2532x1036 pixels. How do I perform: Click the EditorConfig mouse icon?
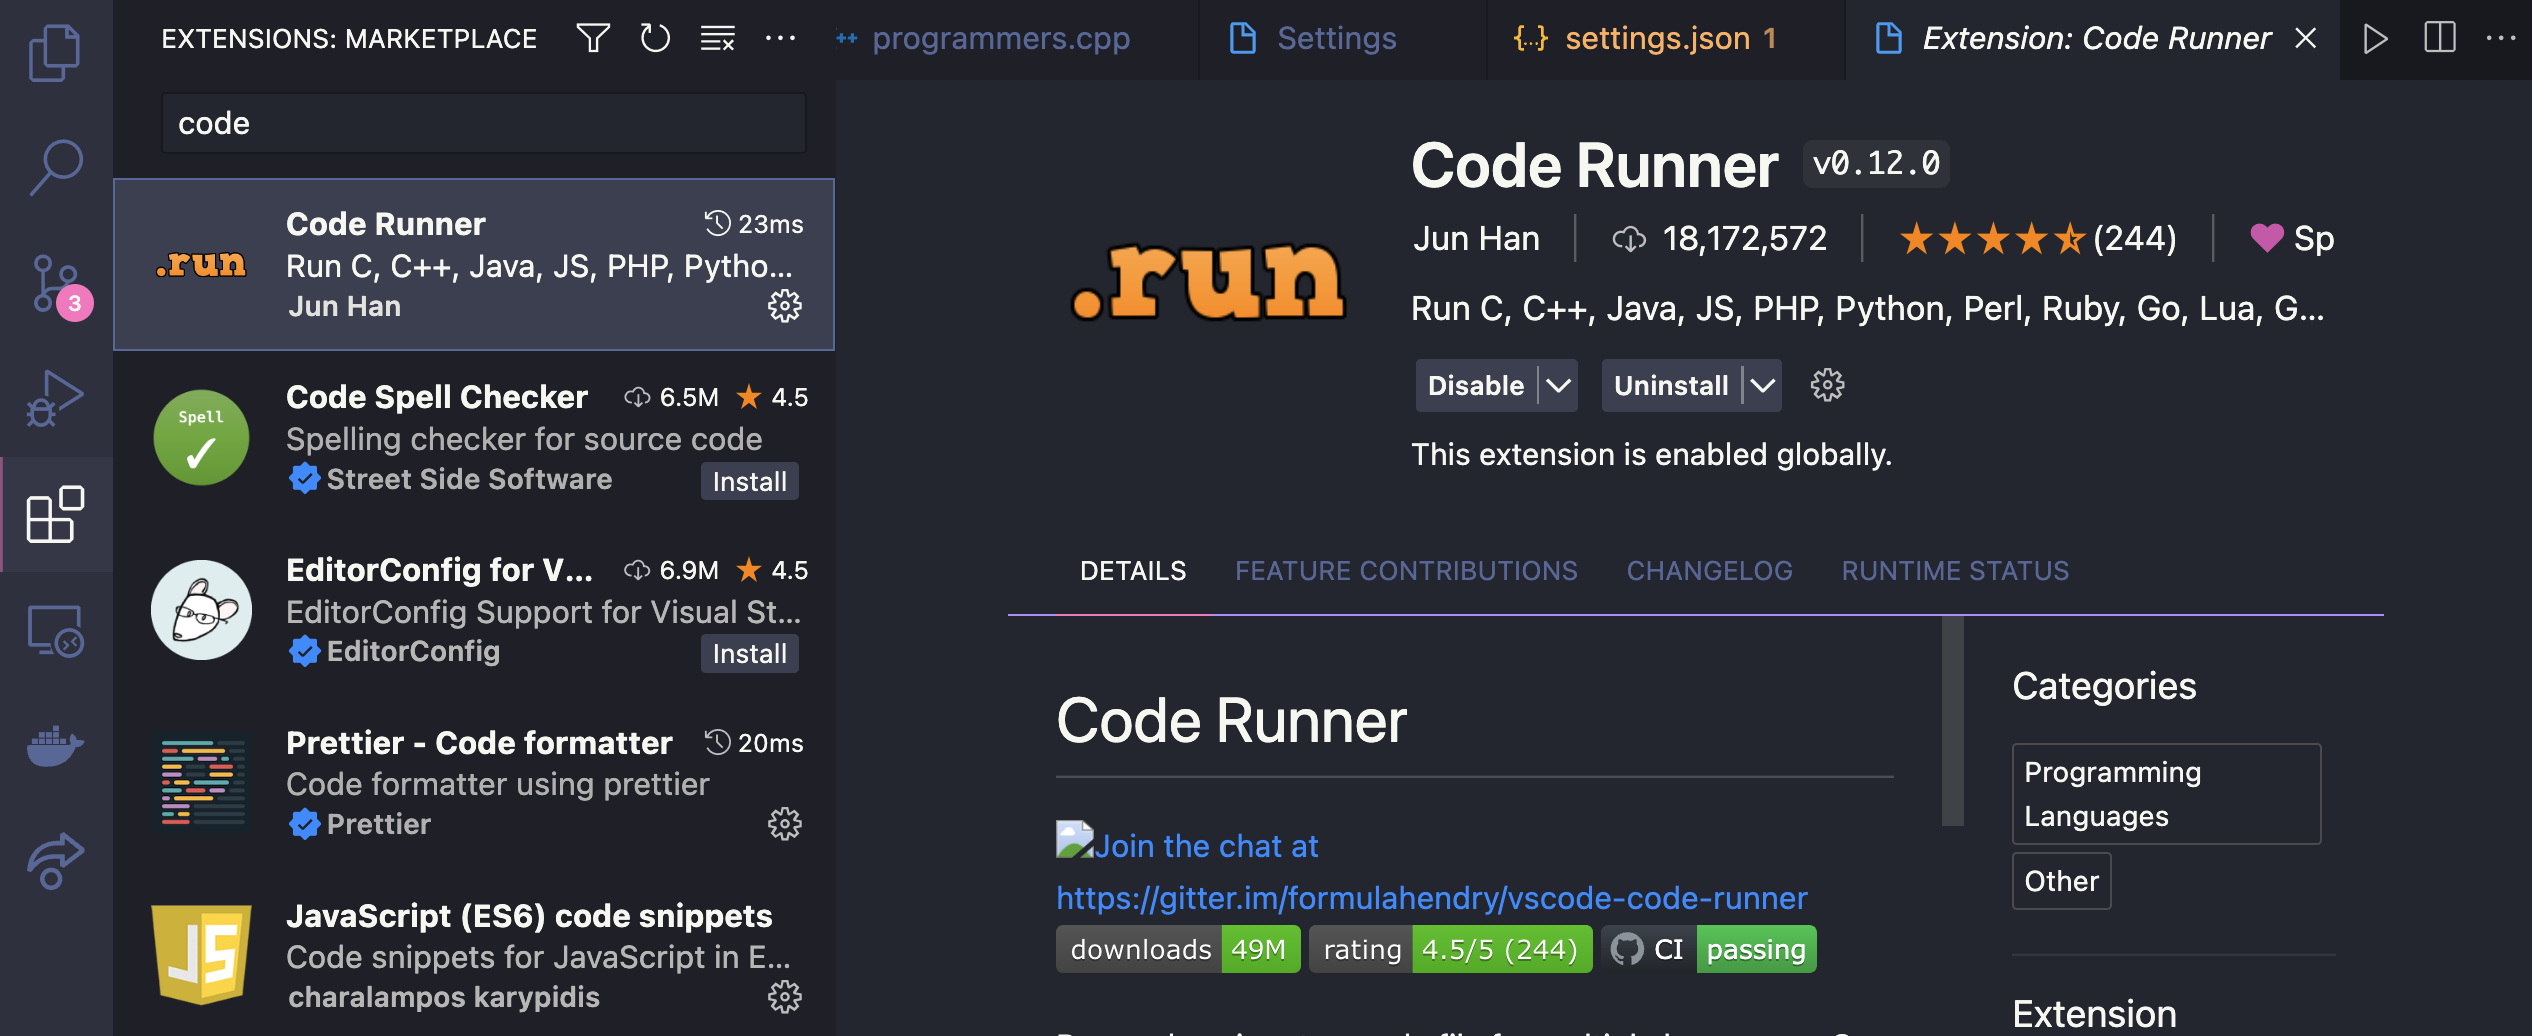point(201,610)
